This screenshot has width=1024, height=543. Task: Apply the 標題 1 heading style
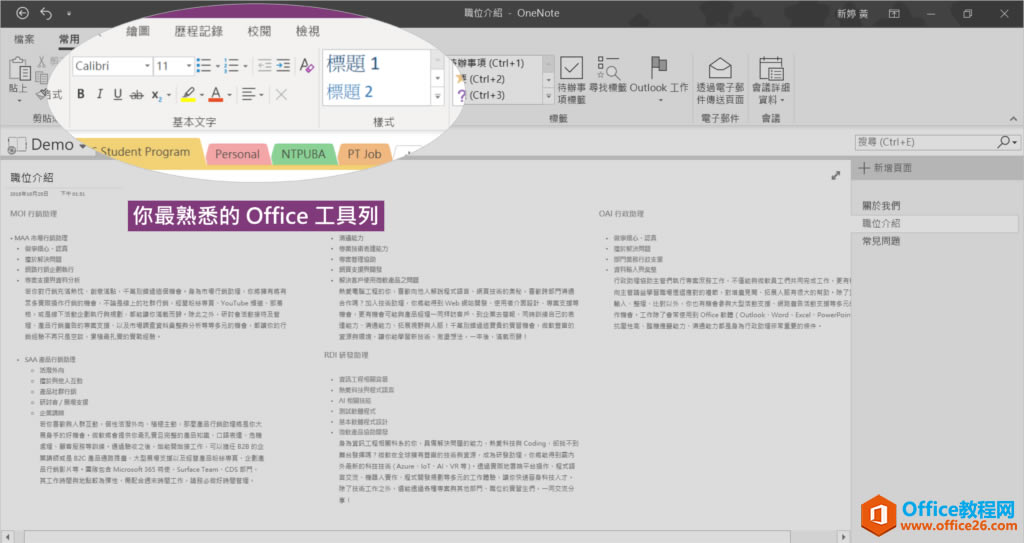tap(353, 63)
